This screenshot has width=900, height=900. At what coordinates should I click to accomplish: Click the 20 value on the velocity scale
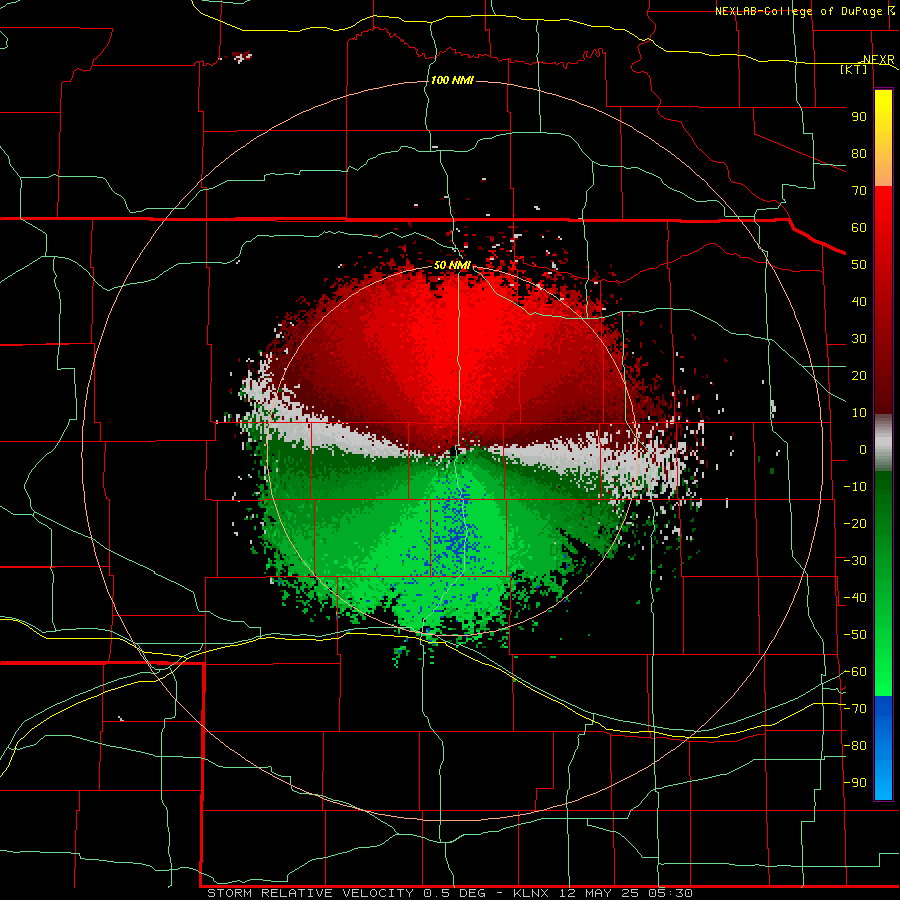pos(859,375)
